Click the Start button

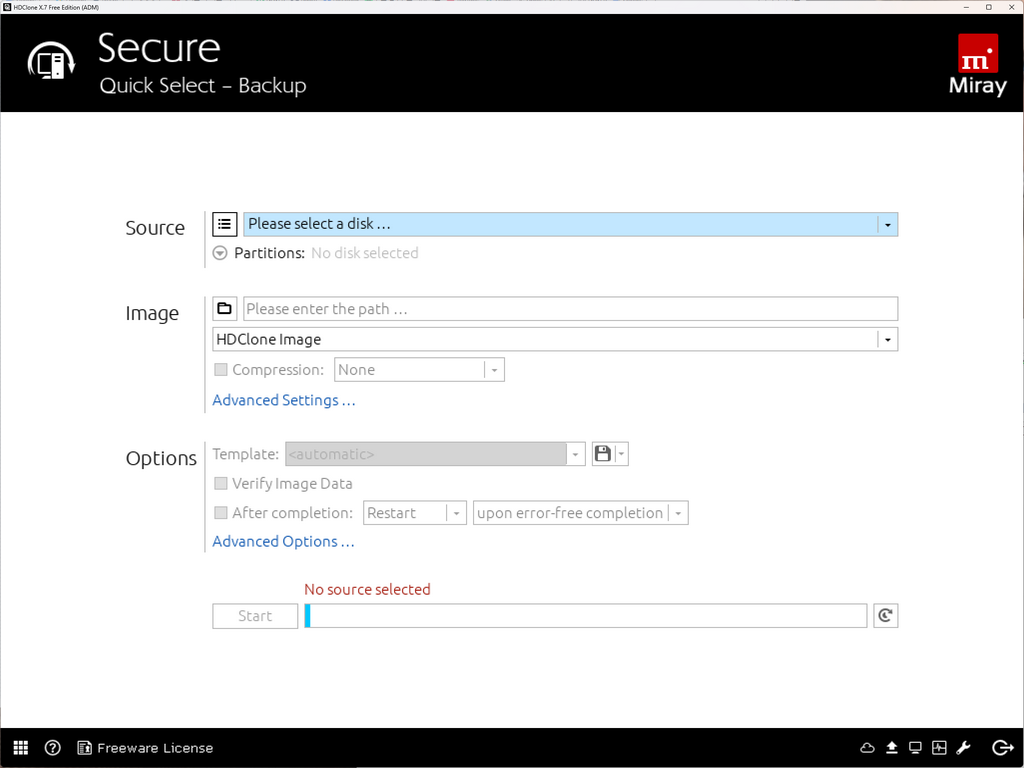point(255,616)
